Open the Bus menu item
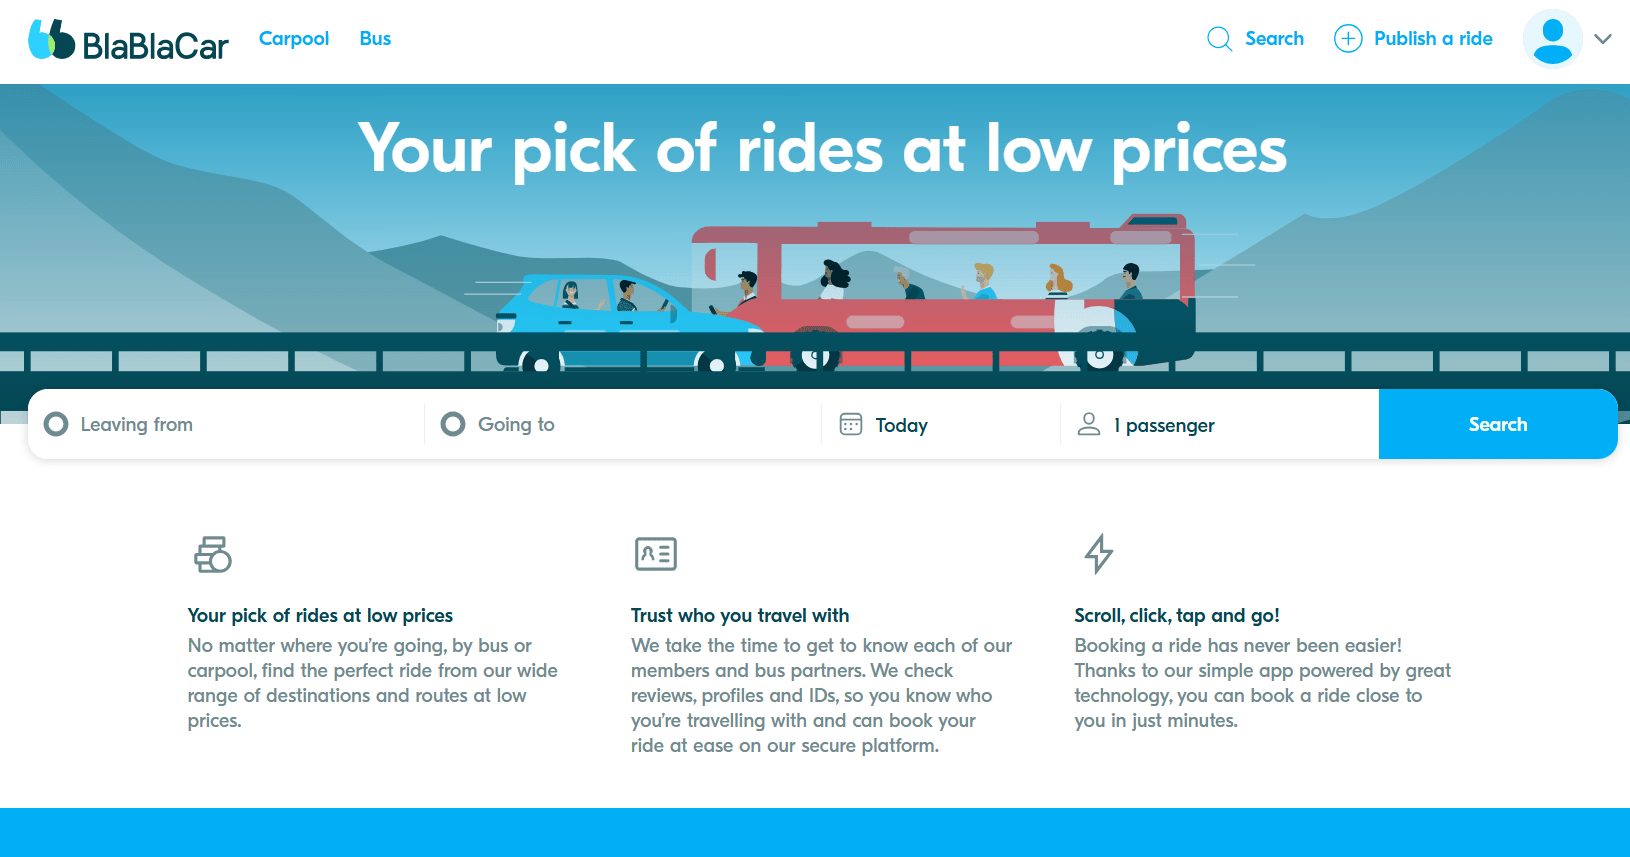The width and height of the screenshot is (1630, 857). (x=375, y=39)
